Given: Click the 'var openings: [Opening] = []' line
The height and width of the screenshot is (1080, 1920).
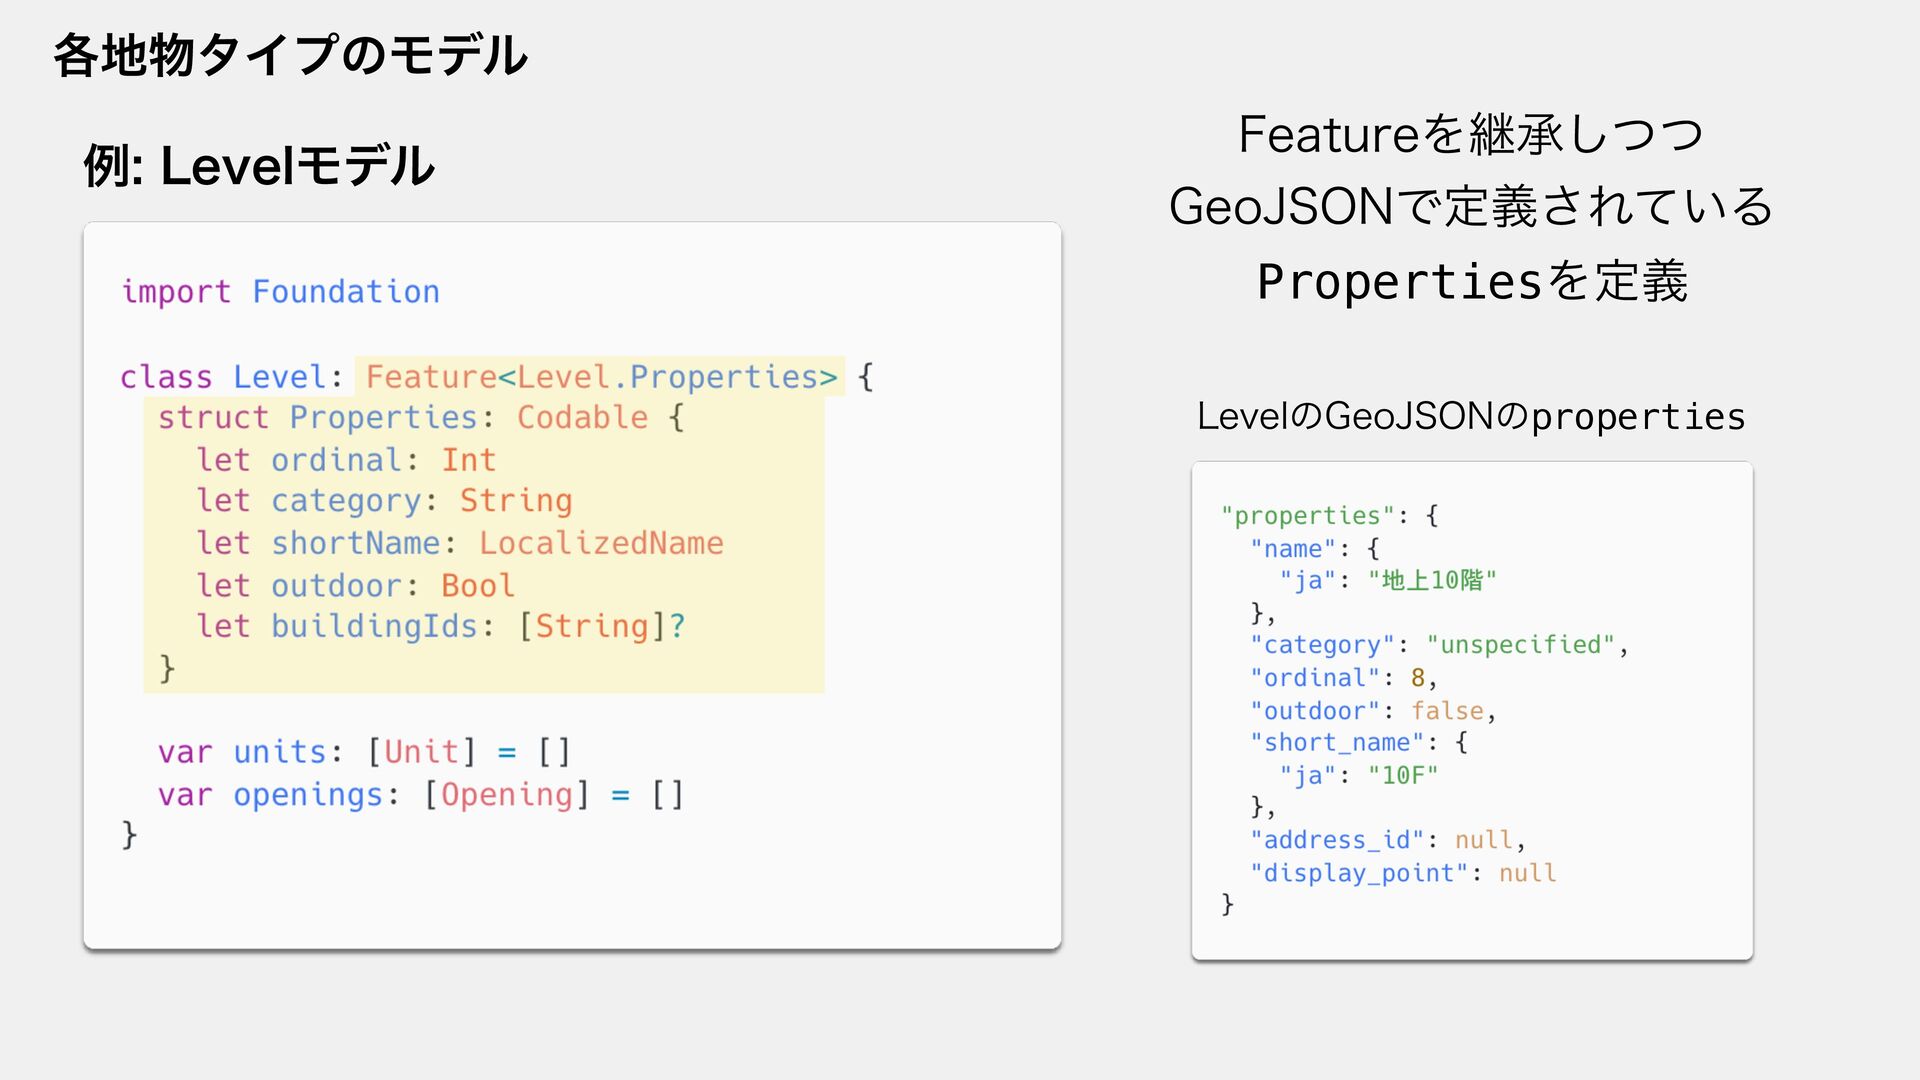Looking at the screenshot, I should point(421,794).
